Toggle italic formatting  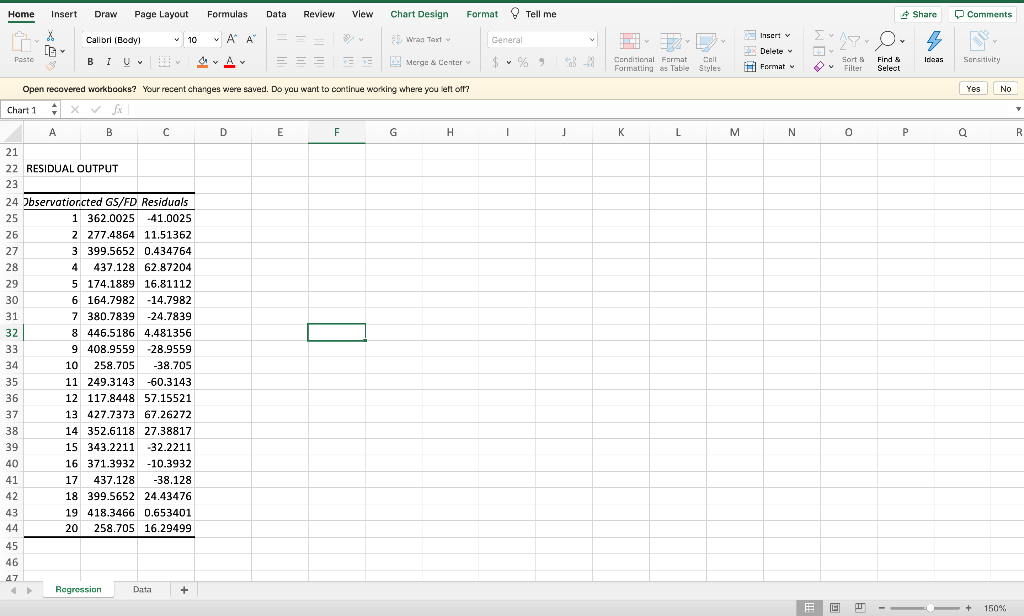pyautogui.click(x=108, y=62)
